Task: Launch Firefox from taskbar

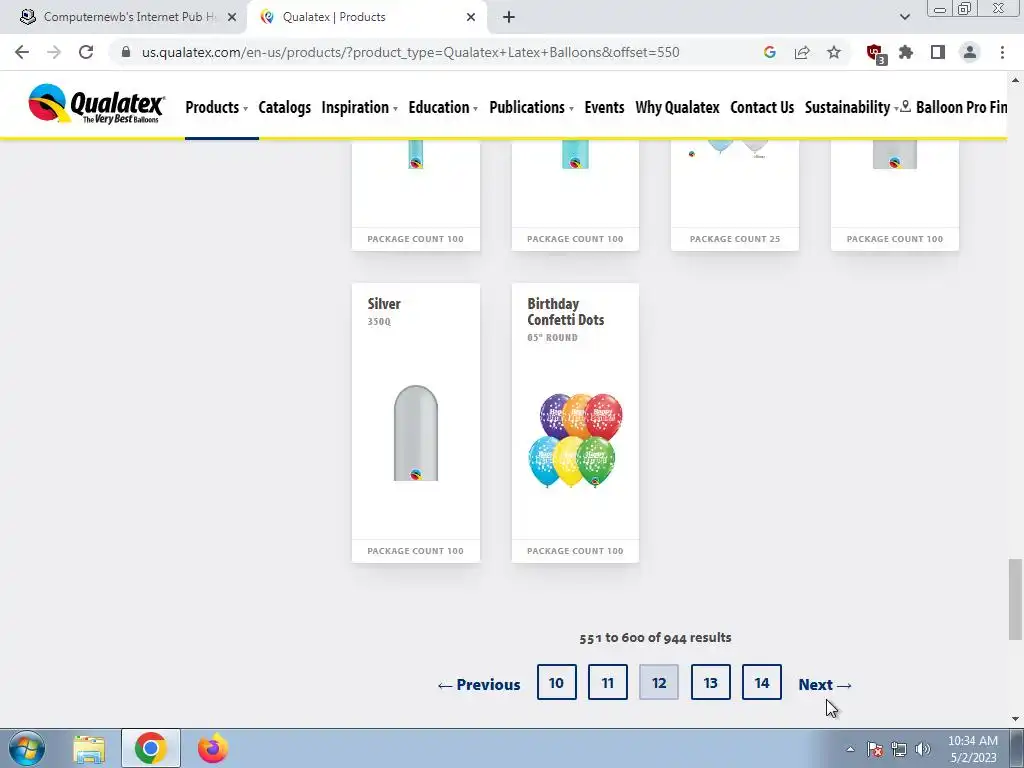Action: click(212, 748)
